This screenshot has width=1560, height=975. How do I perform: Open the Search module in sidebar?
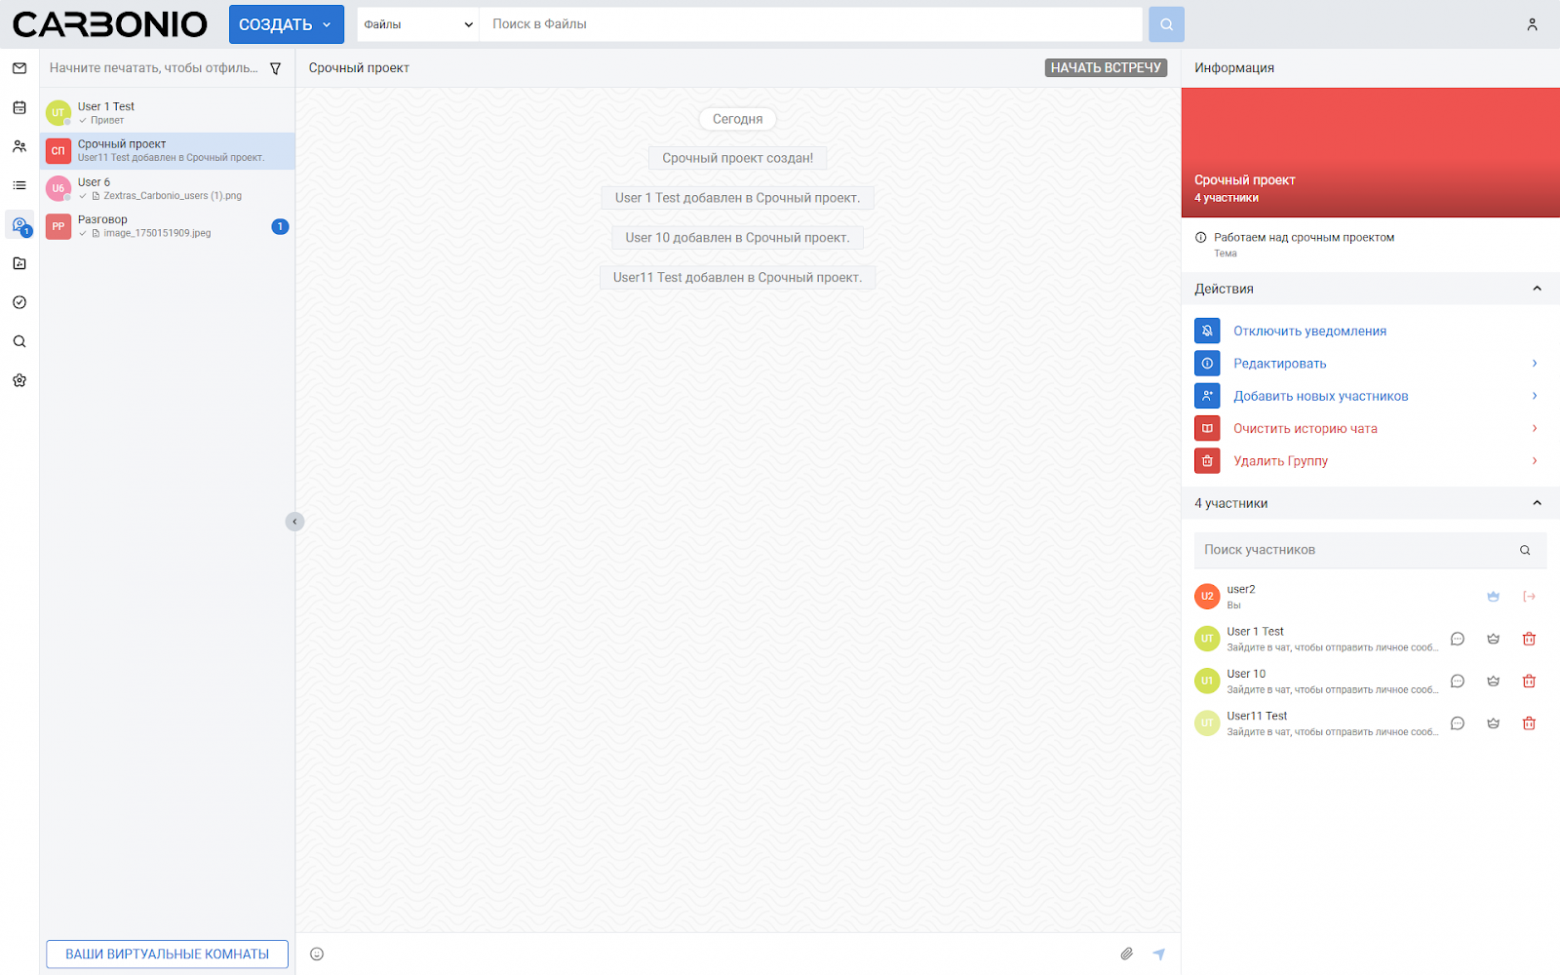[x=19, y=341]
